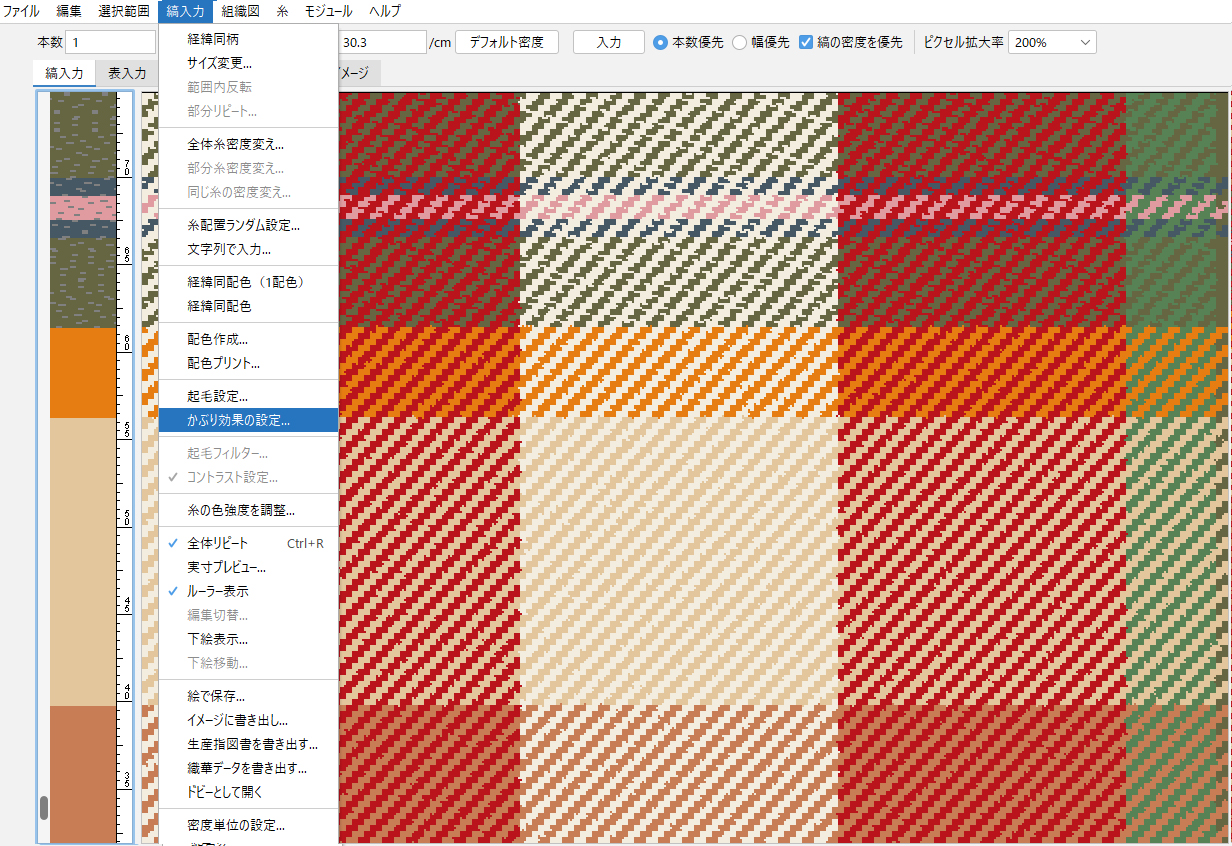Screen dimensions: 1232x846
Task: Click the orange stripe in yarn strip
Action: click(83, 373)
